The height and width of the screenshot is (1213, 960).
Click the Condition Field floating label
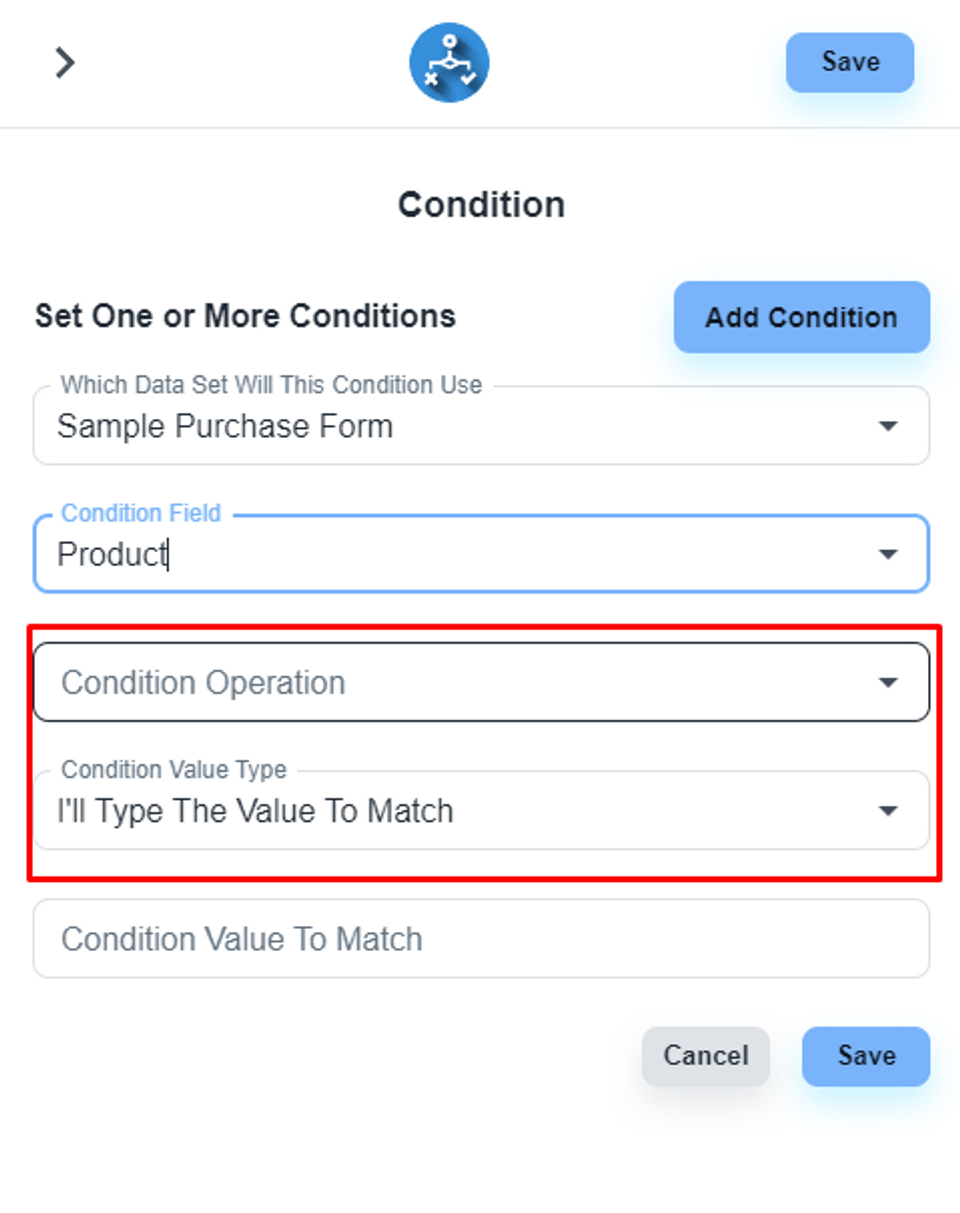141,513
